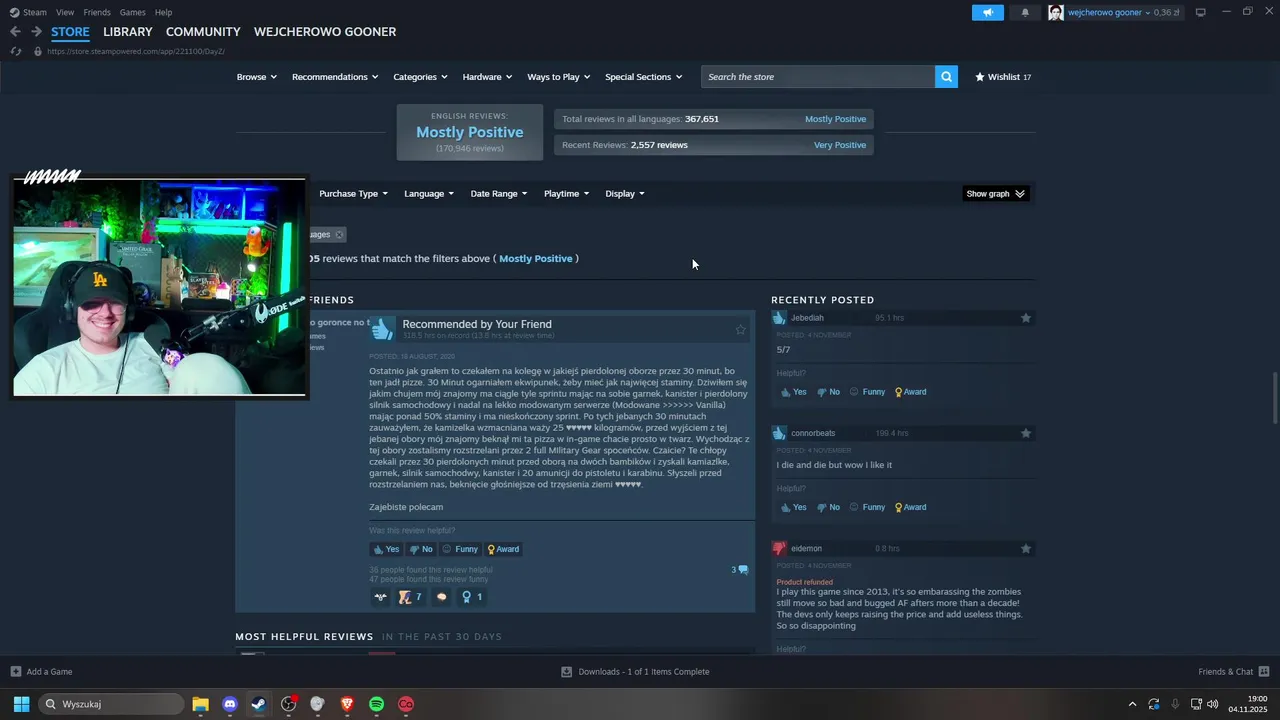Click Jebediah's thumbs-up recommendation icon
Image resolution: width=1280 pixels, height=720 pixels.
[780, 318]
